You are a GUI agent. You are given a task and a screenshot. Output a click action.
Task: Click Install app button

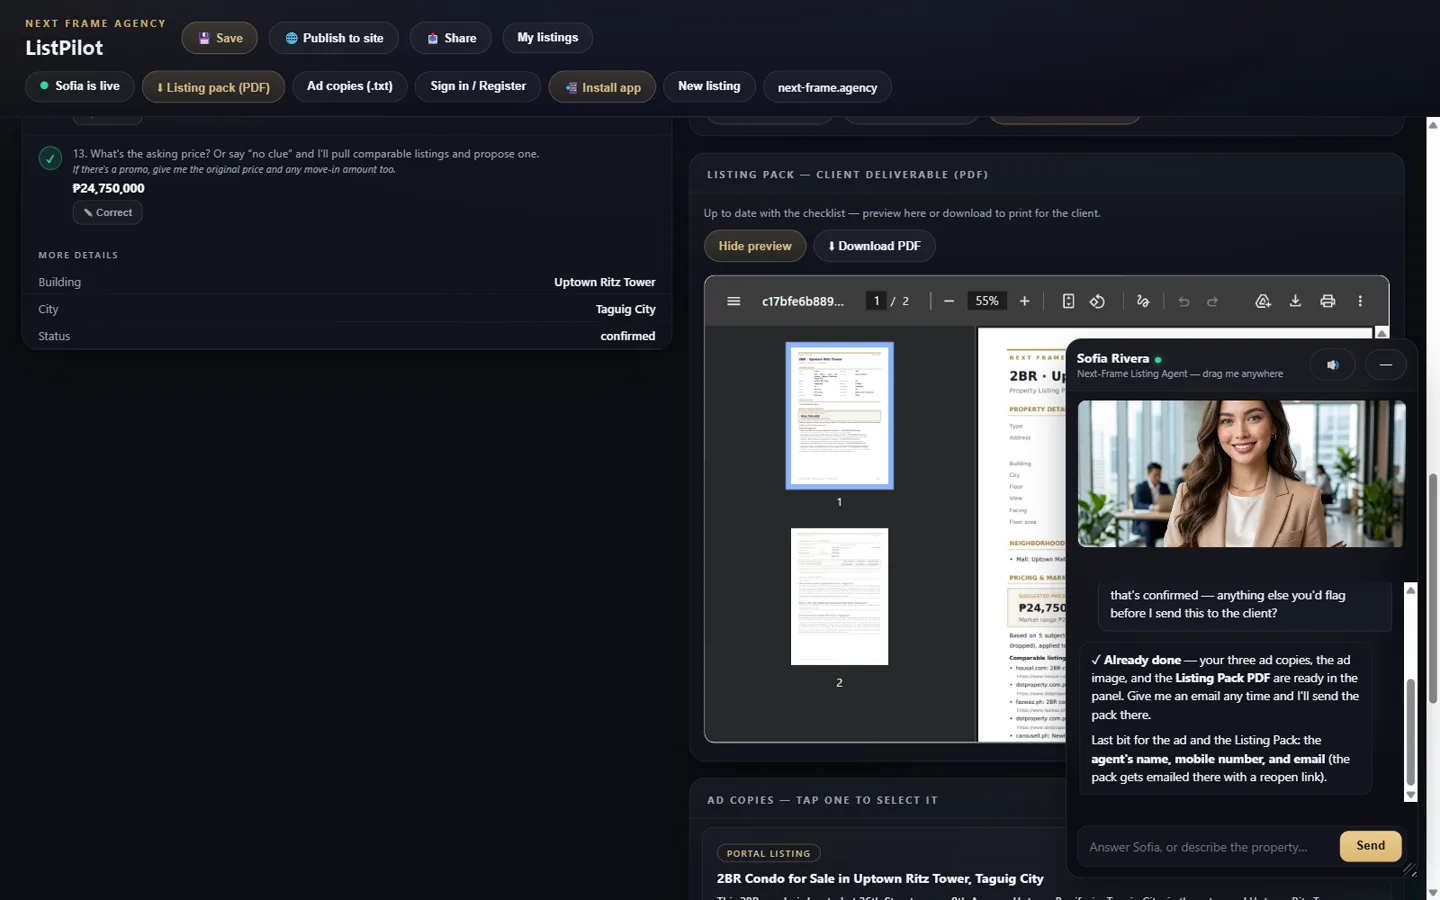coord(602,87)
